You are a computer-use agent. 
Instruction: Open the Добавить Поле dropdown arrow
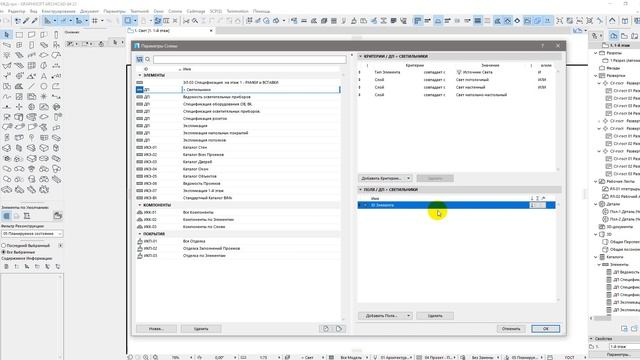pos(408,316)
